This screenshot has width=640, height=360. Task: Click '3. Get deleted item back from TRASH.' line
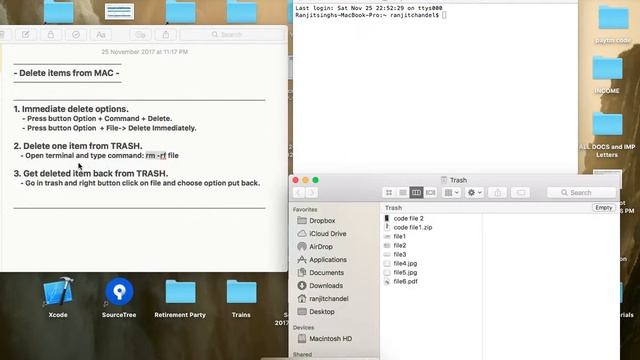pos(91,173)
